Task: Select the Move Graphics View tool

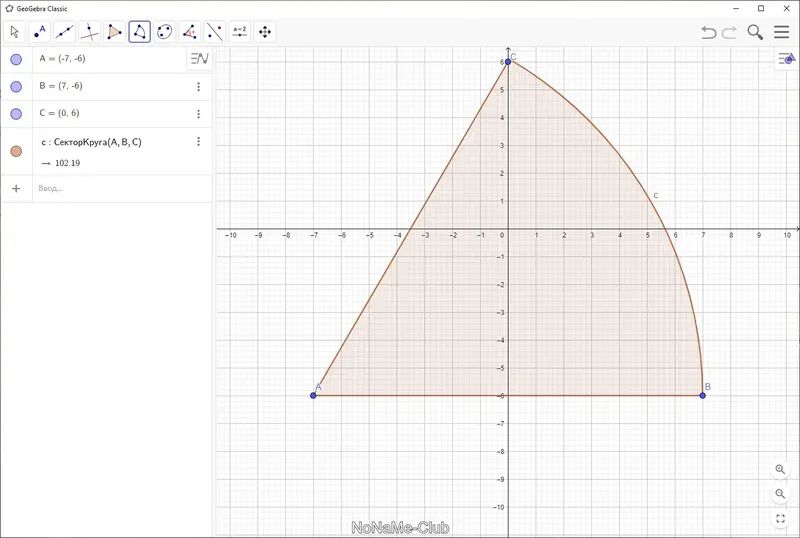Action: (x=264, y=32)
